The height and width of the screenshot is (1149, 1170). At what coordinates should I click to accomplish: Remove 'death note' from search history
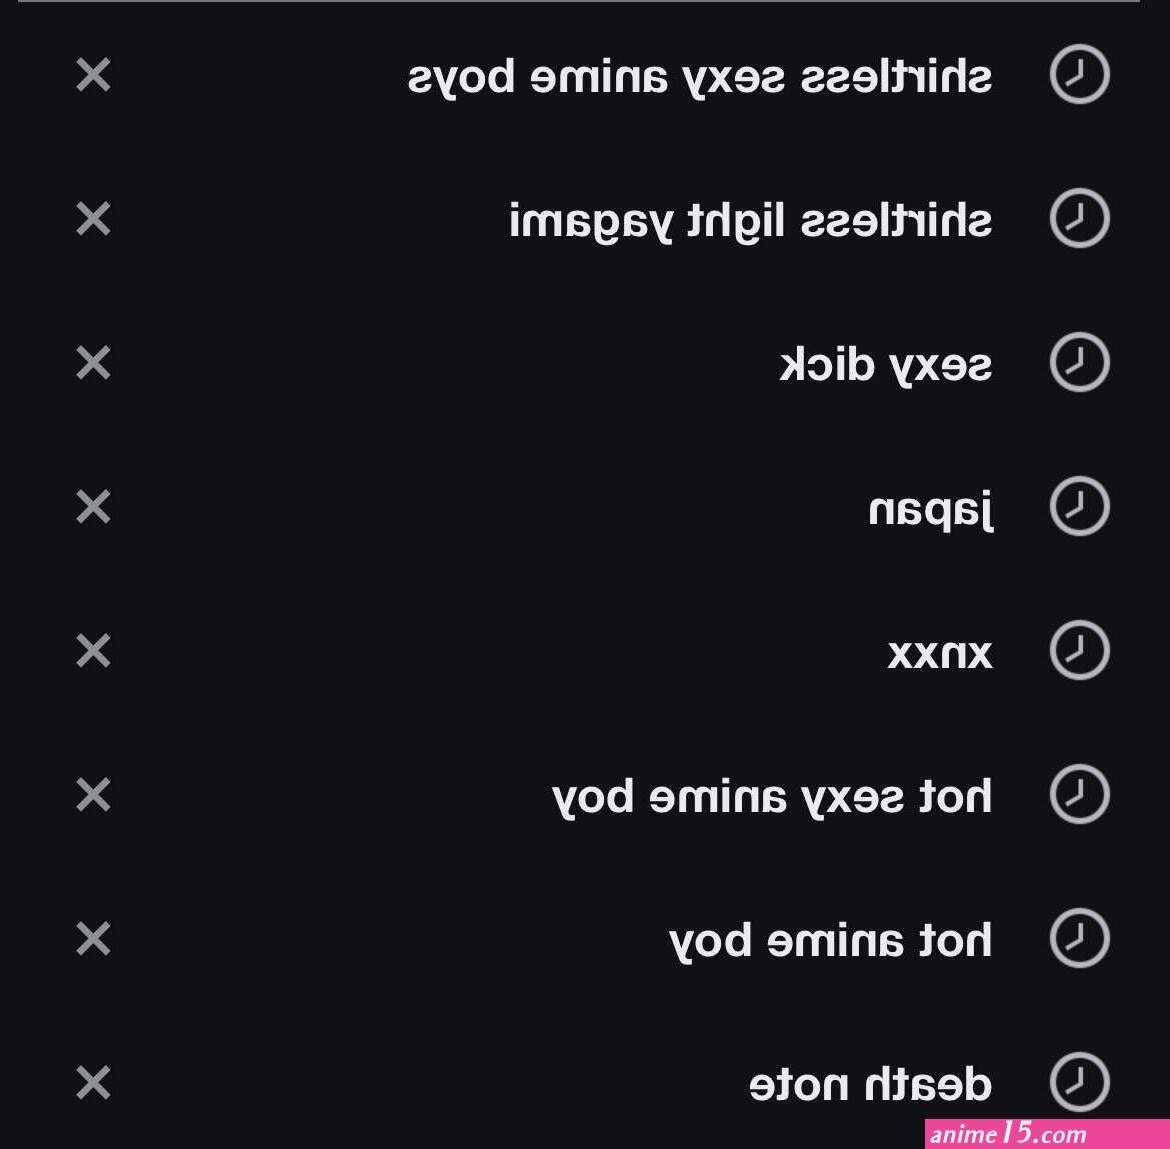click(x=93, y=1082)
